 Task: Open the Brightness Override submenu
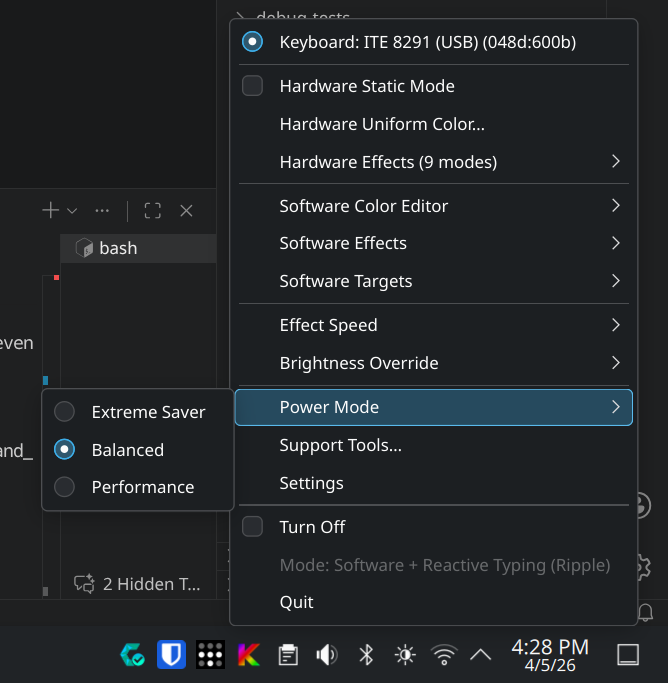(434, 363)
